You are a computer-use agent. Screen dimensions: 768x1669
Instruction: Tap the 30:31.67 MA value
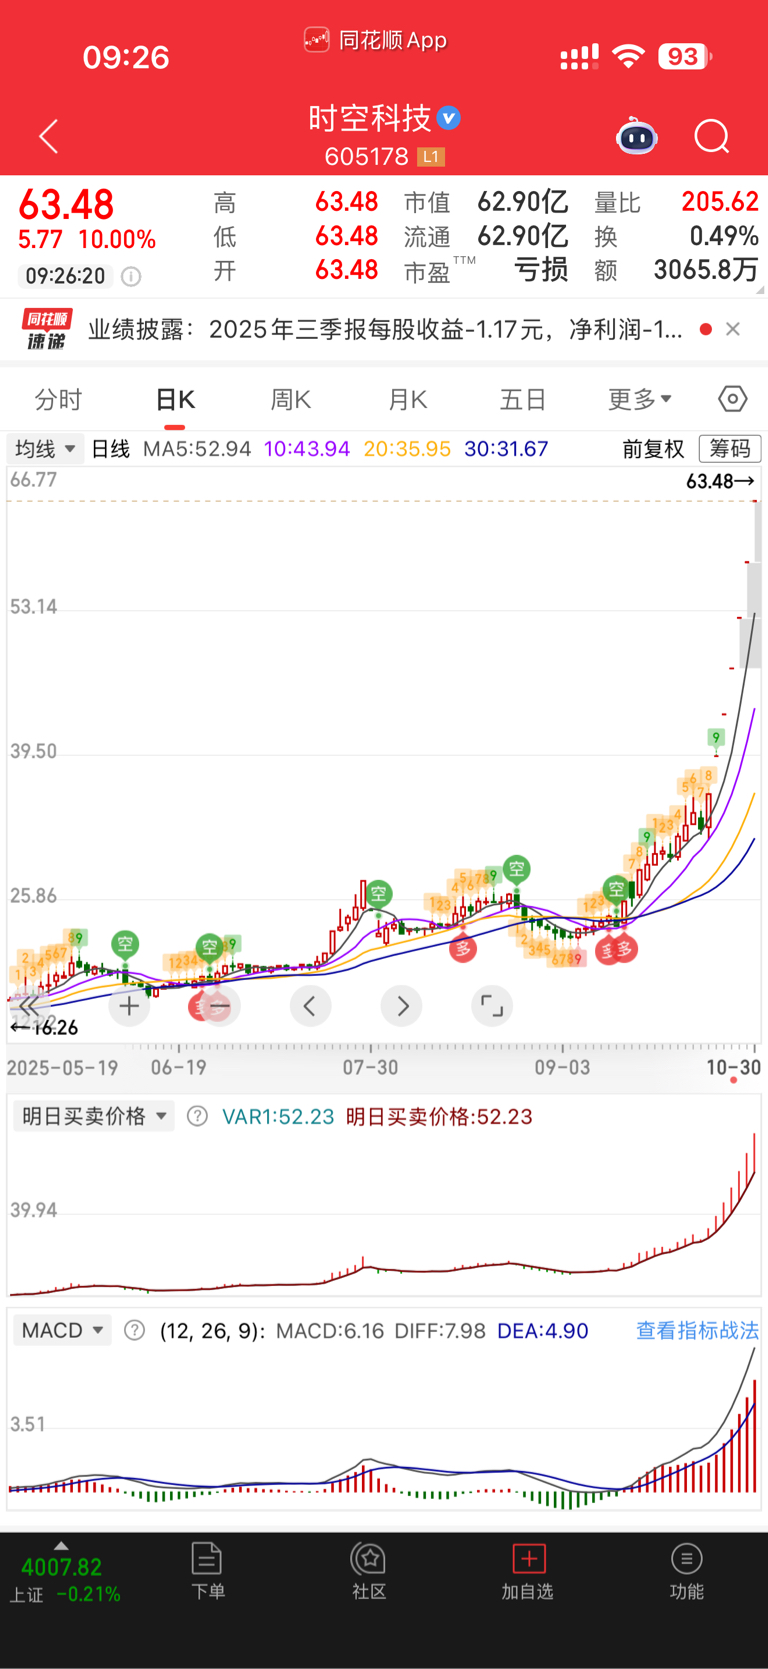coord(506,449)
